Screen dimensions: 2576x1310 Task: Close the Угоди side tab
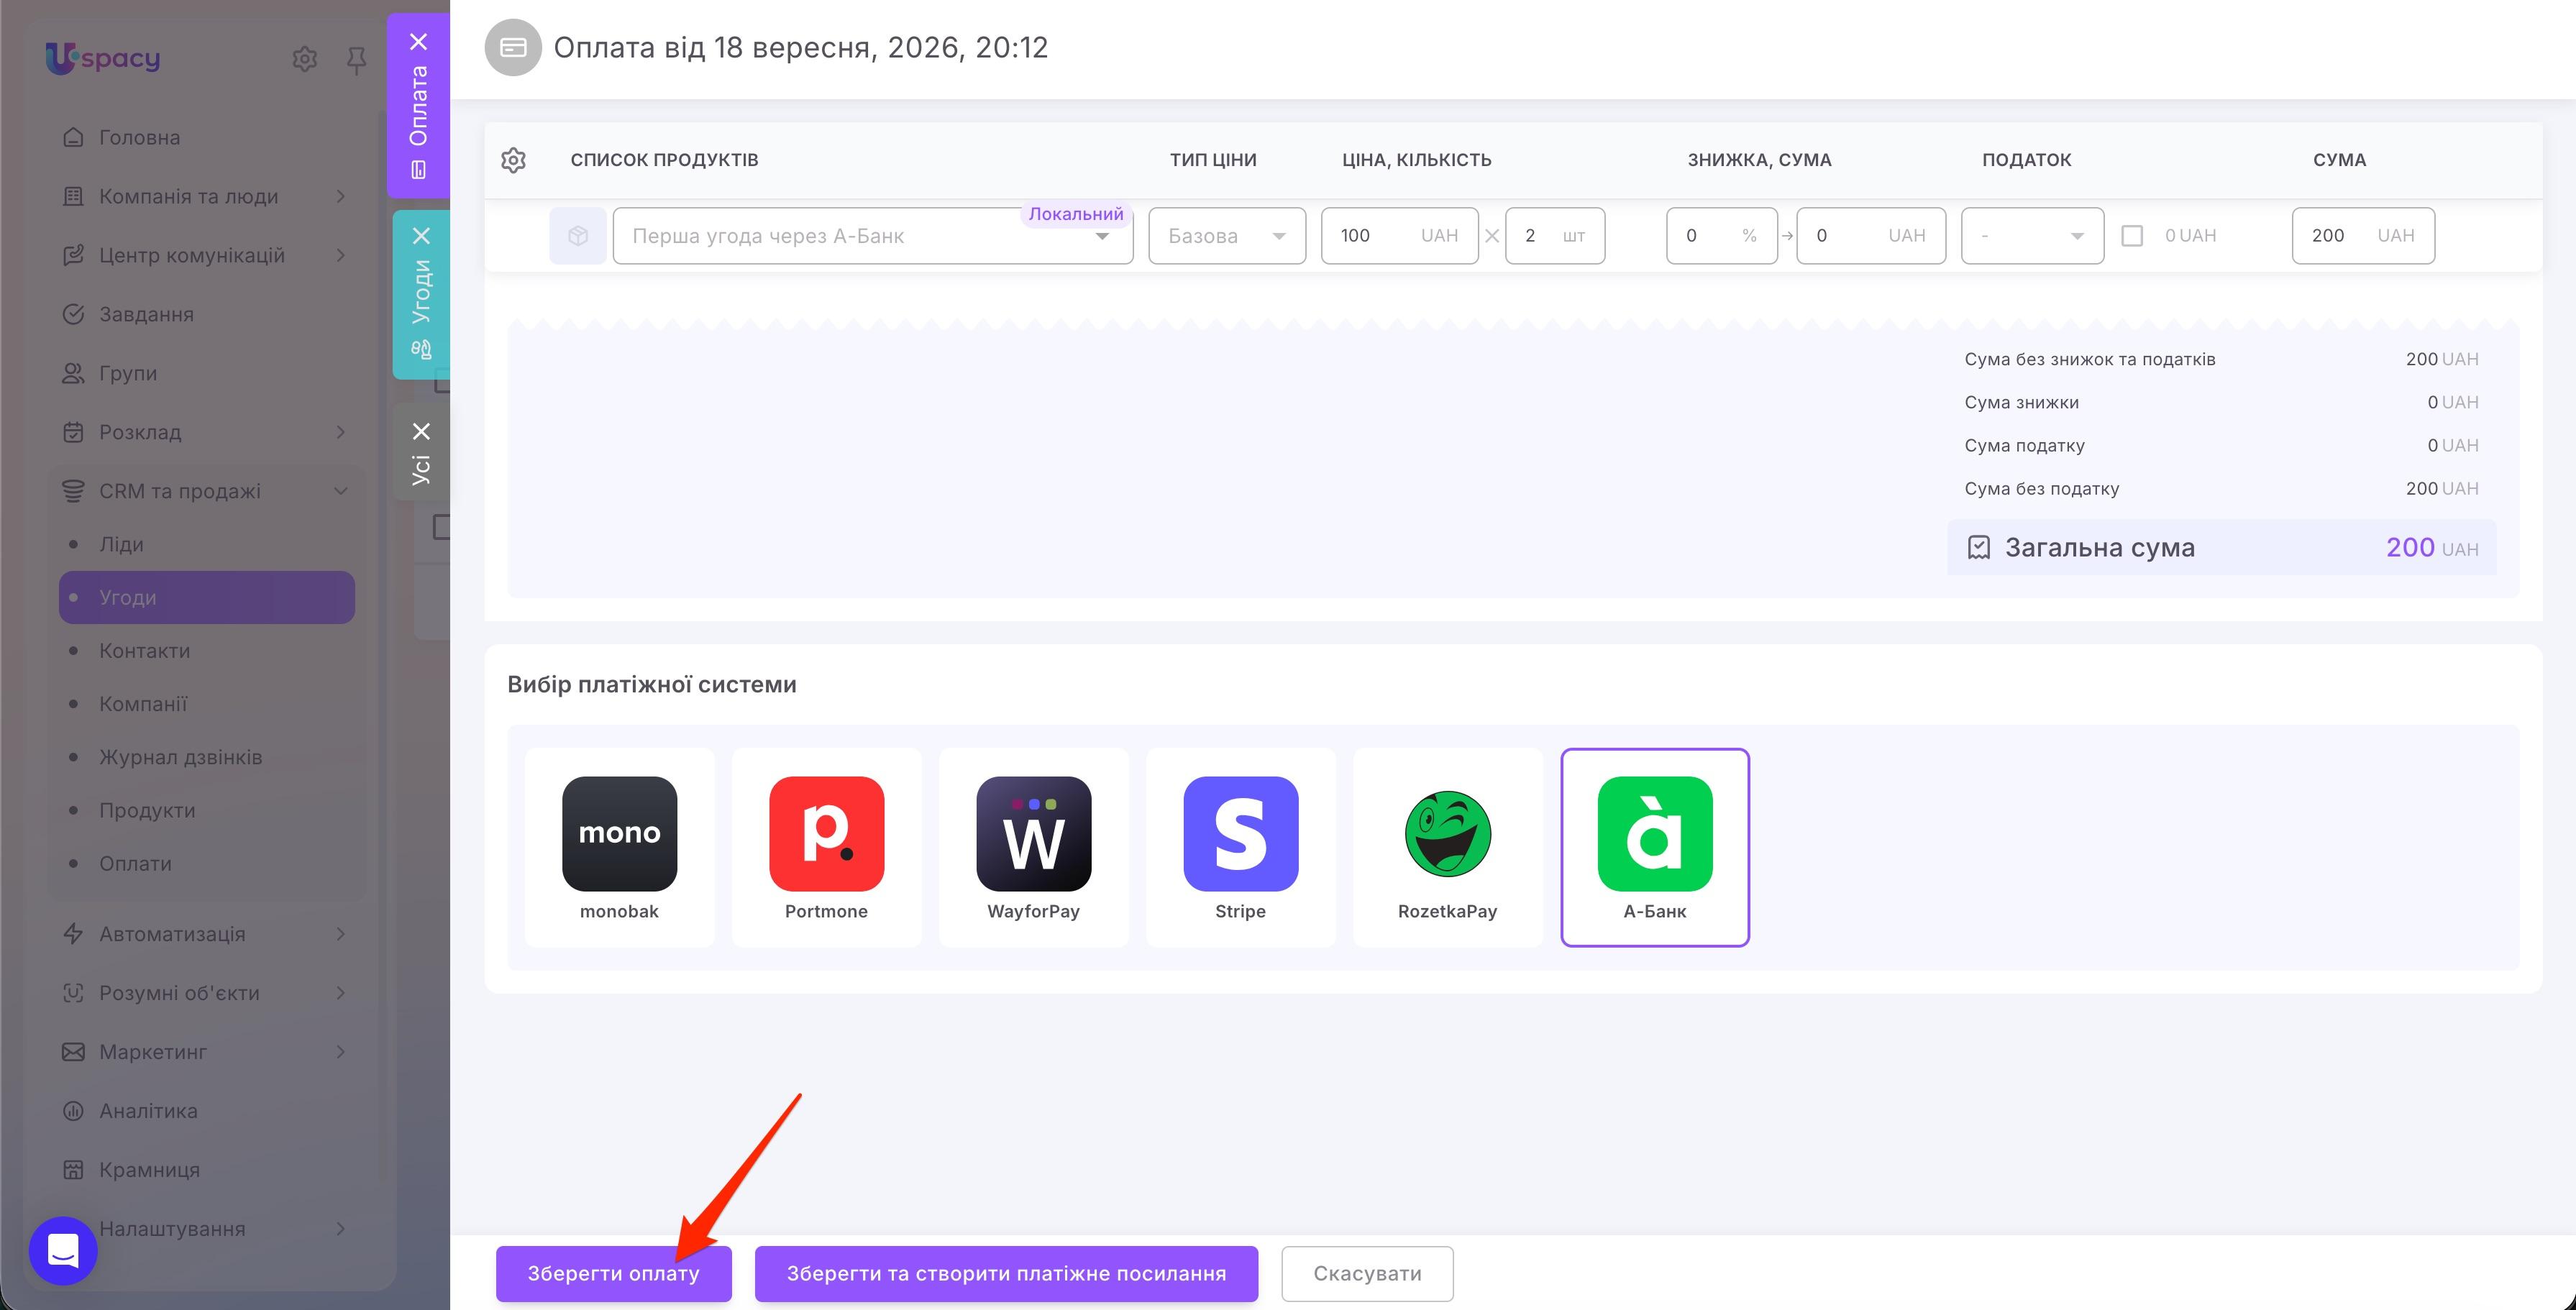click(x=421, y=236)
